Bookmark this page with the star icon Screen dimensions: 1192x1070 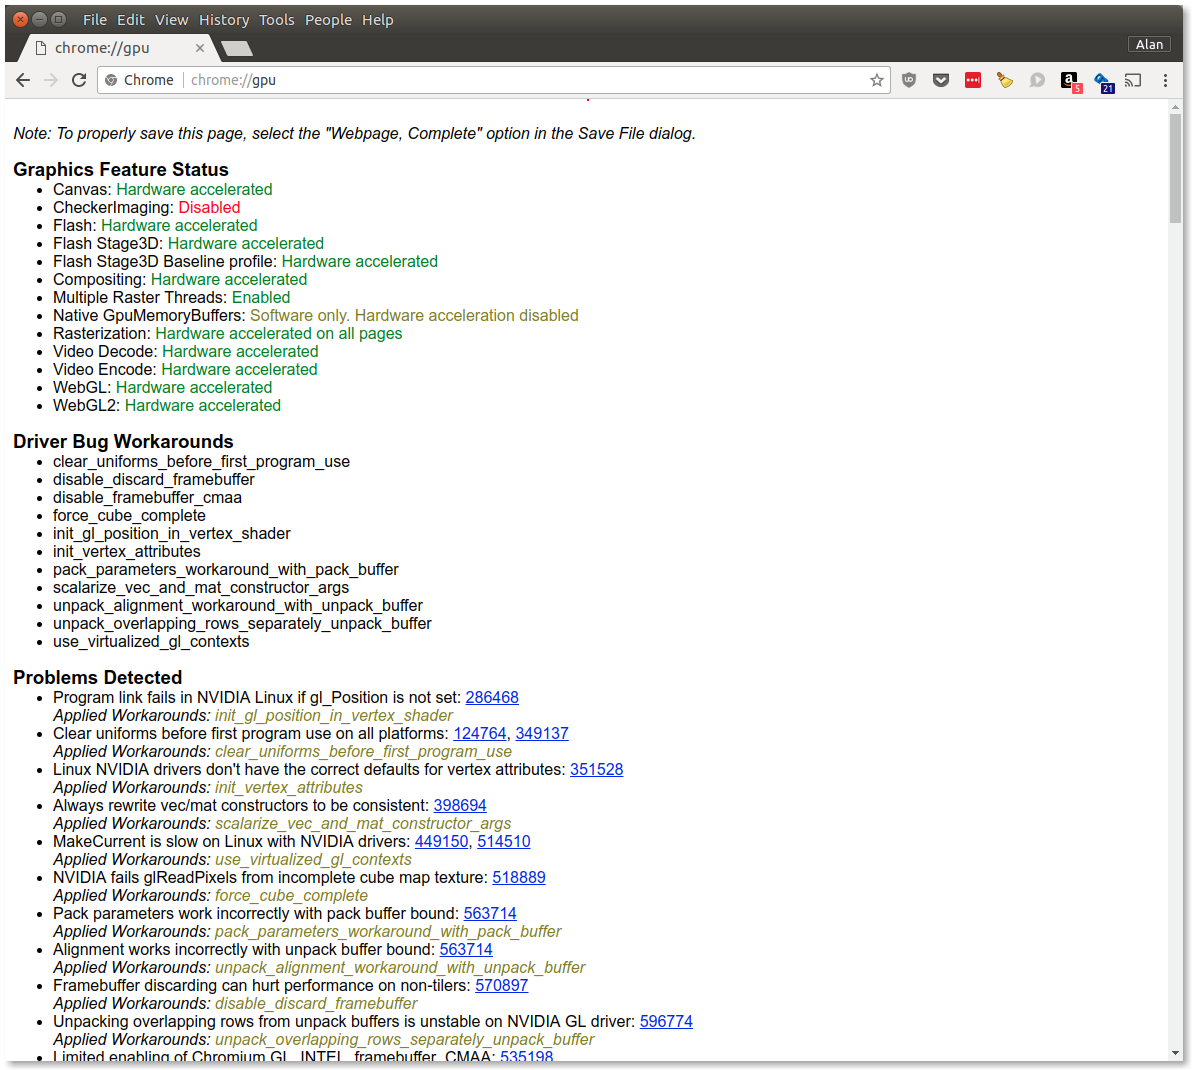click(876, 80)
